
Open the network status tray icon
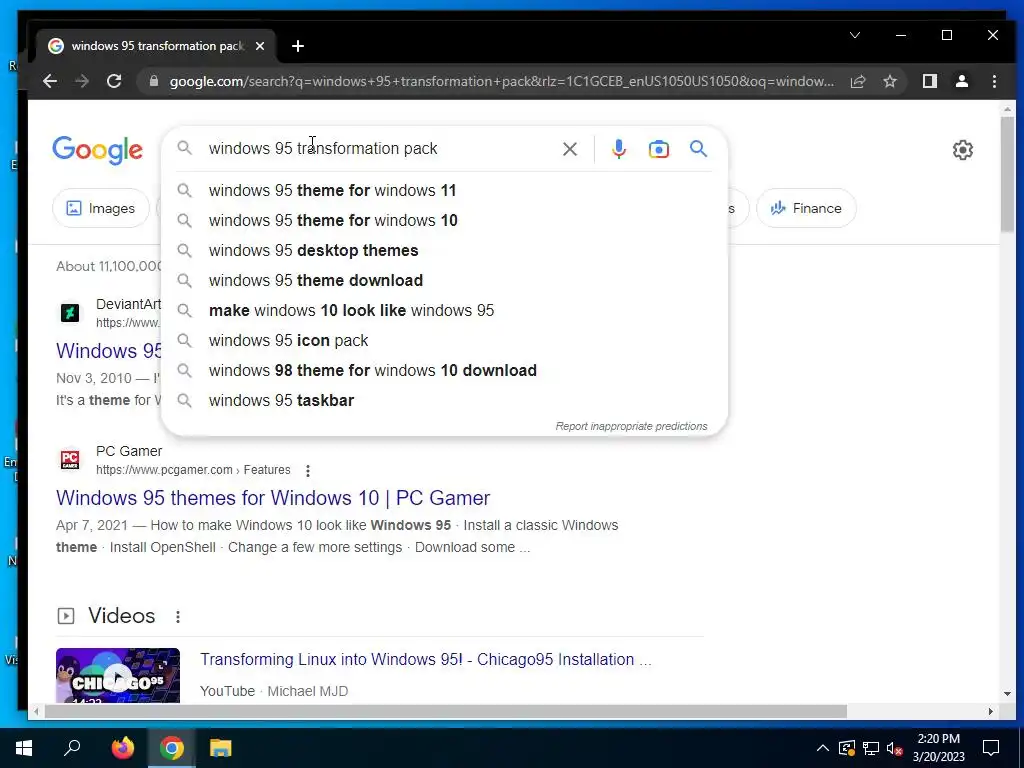(871, 748)
